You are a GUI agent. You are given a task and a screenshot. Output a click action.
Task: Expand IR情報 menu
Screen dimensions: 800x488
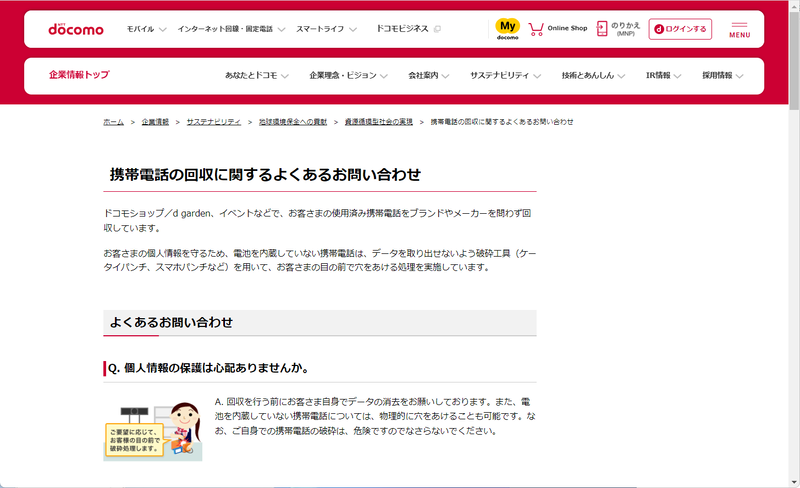pos(663,76)
